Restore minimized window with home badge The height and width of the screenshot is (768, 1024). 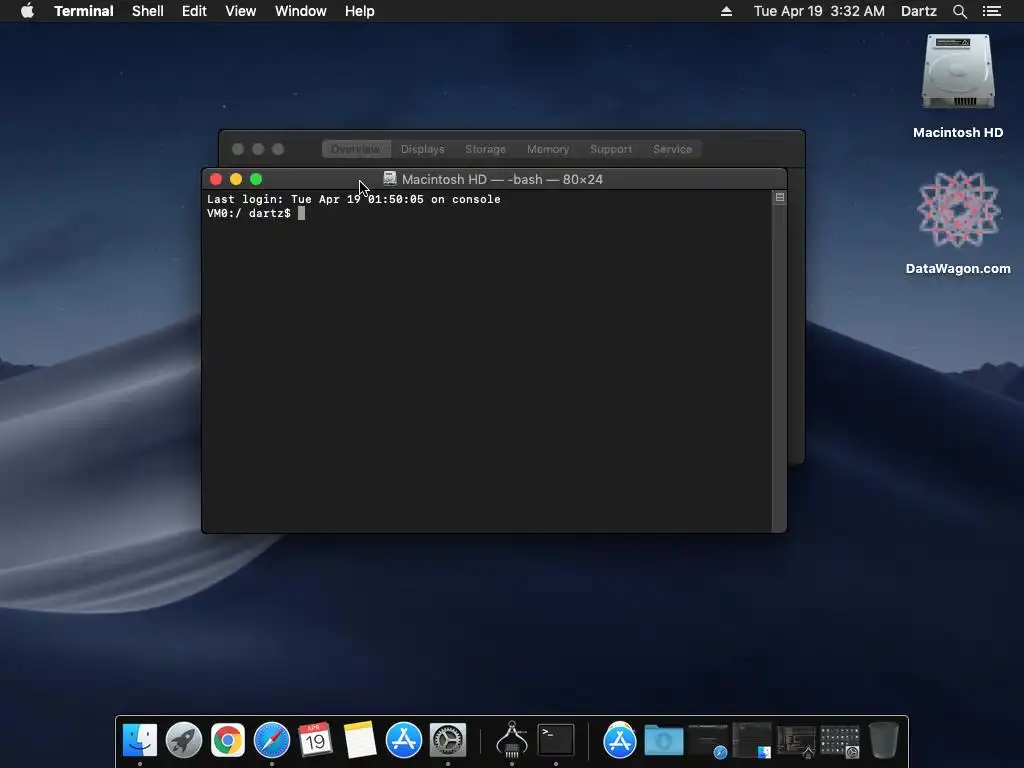click(x=796, y=741)
